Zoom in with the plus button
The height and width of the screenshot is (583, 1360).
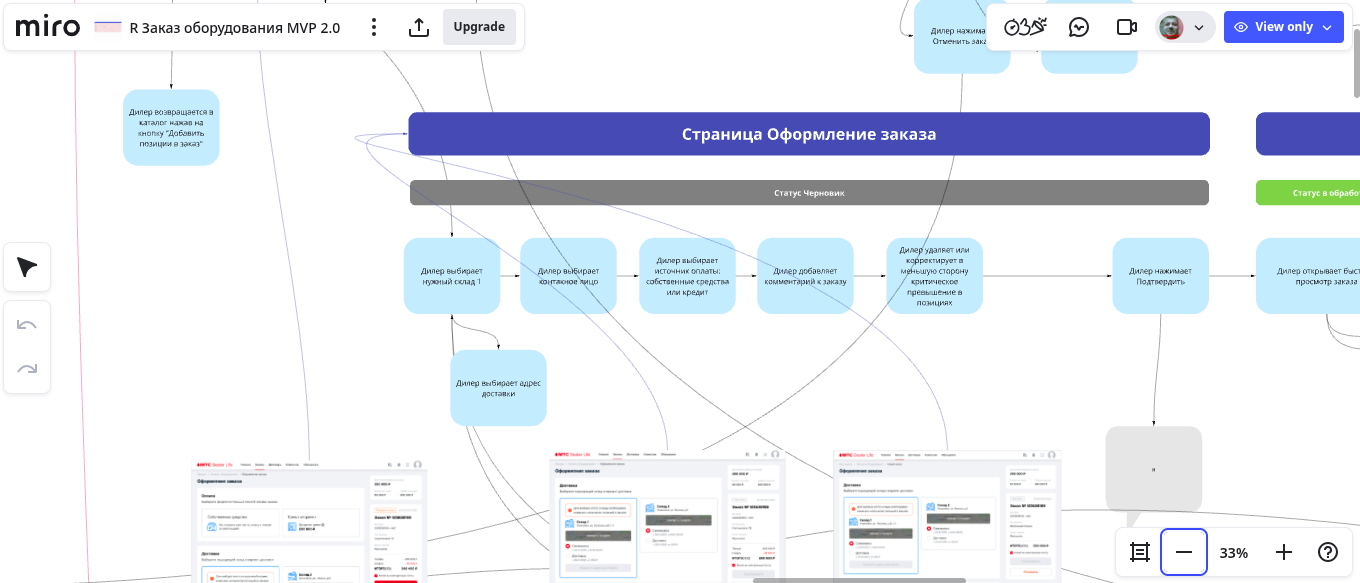[x=1284, y=552]
